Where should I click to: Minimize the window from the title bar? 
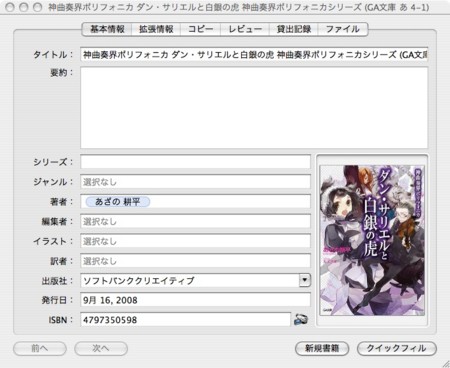coord(24,7)
